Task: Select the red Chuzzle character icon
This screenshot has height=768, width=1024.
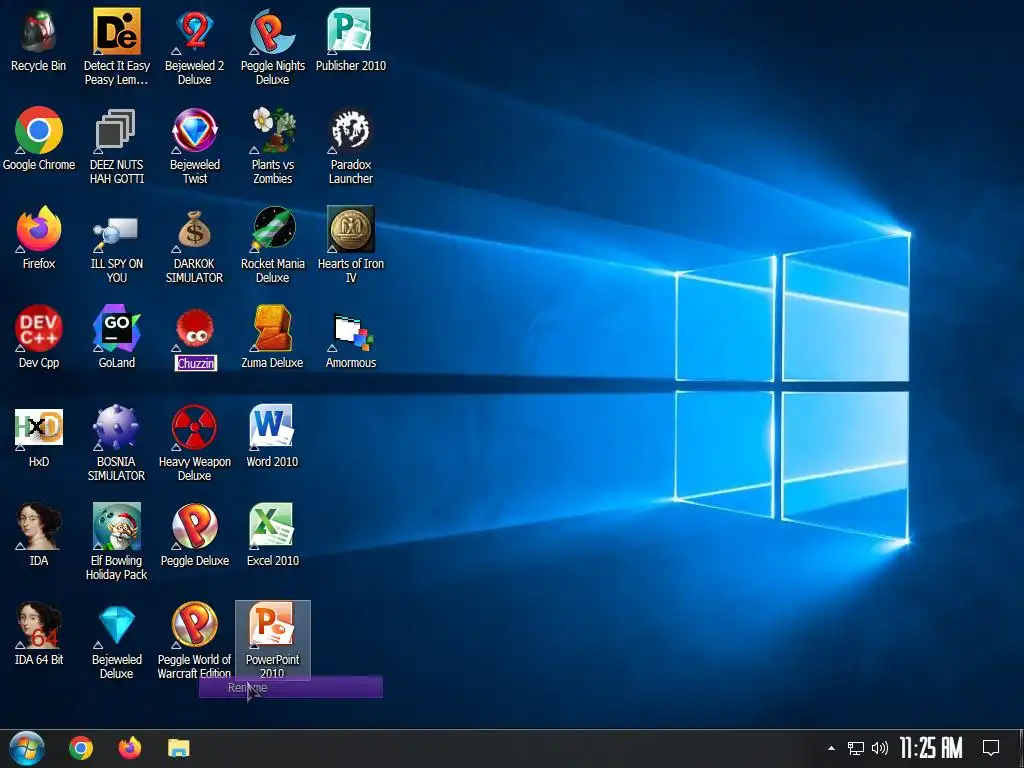Action: 195,328
